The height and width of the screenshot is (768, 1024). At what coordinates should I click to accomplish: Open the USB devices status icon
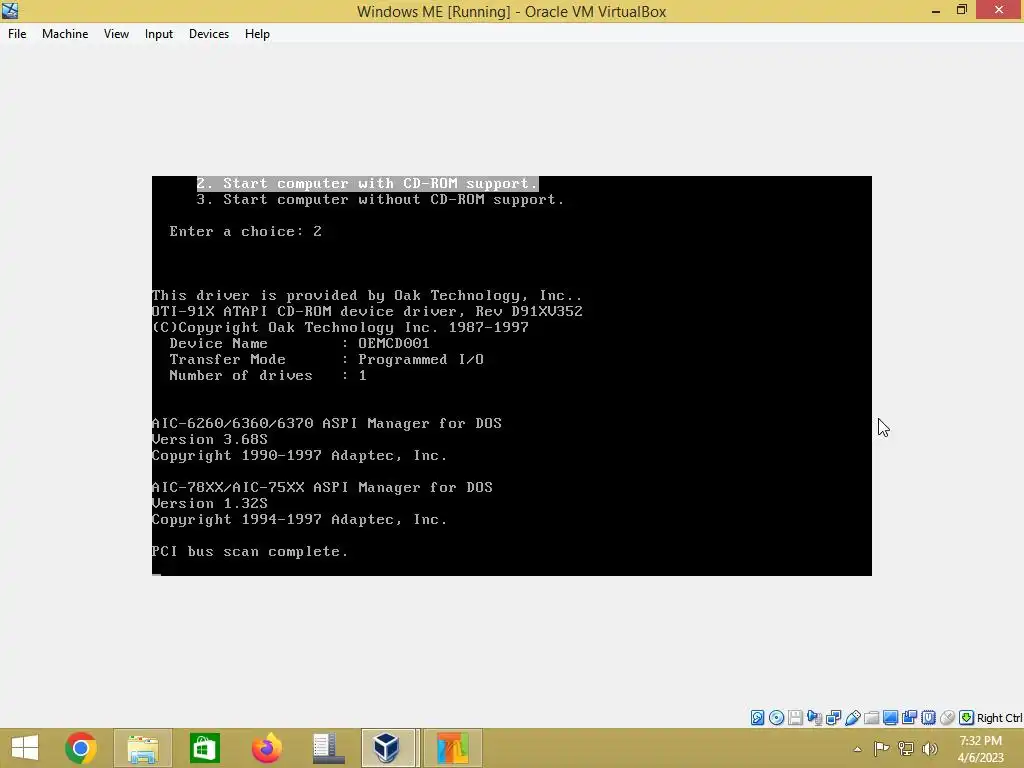pos(852,718)
